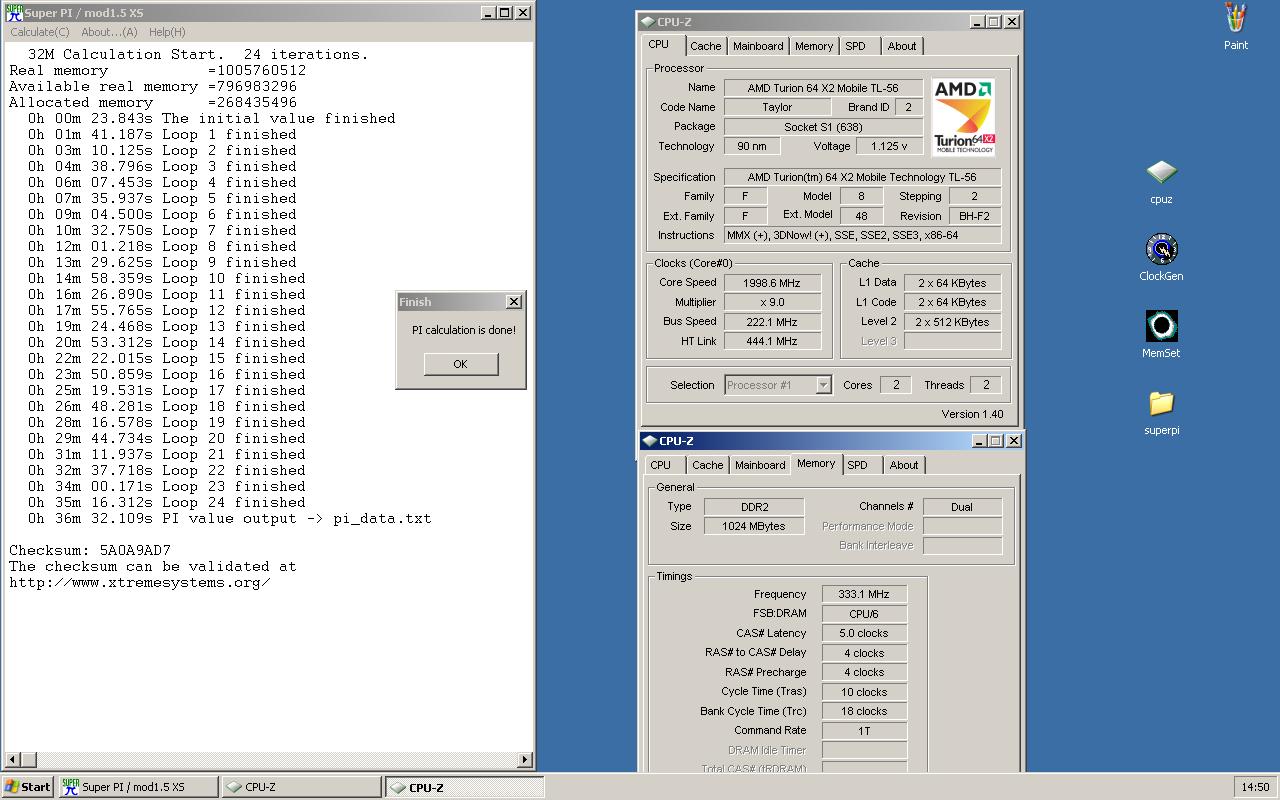Open the Processor #1 selection dropdown

pos(778,385)
